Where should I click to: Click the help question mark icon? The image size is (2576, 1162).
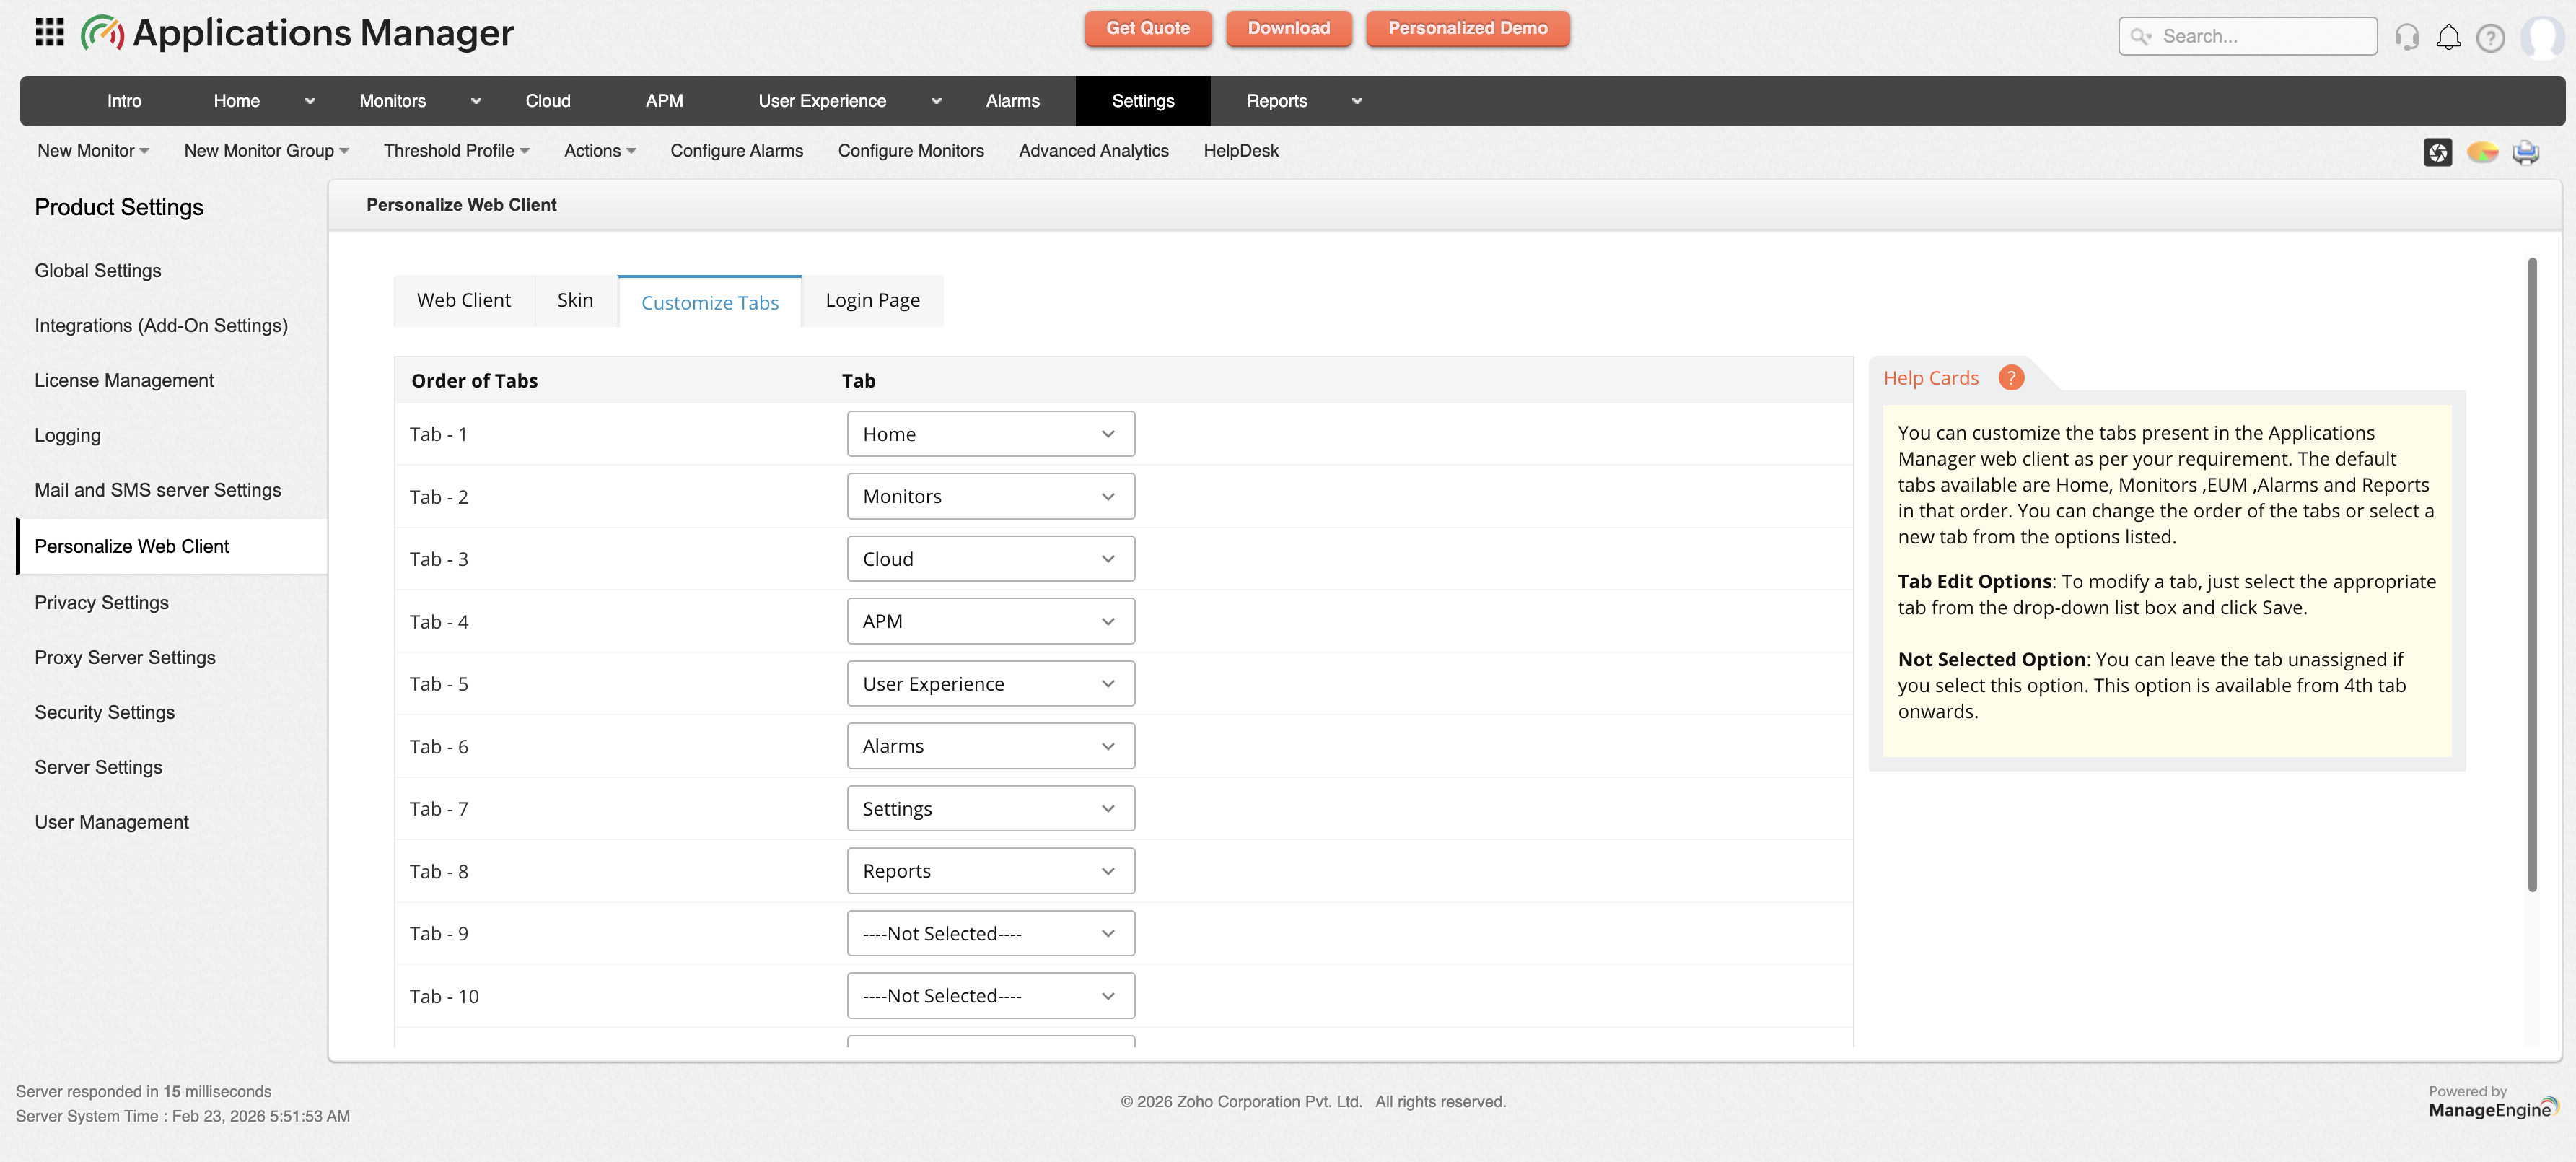tap(2490, 37)
